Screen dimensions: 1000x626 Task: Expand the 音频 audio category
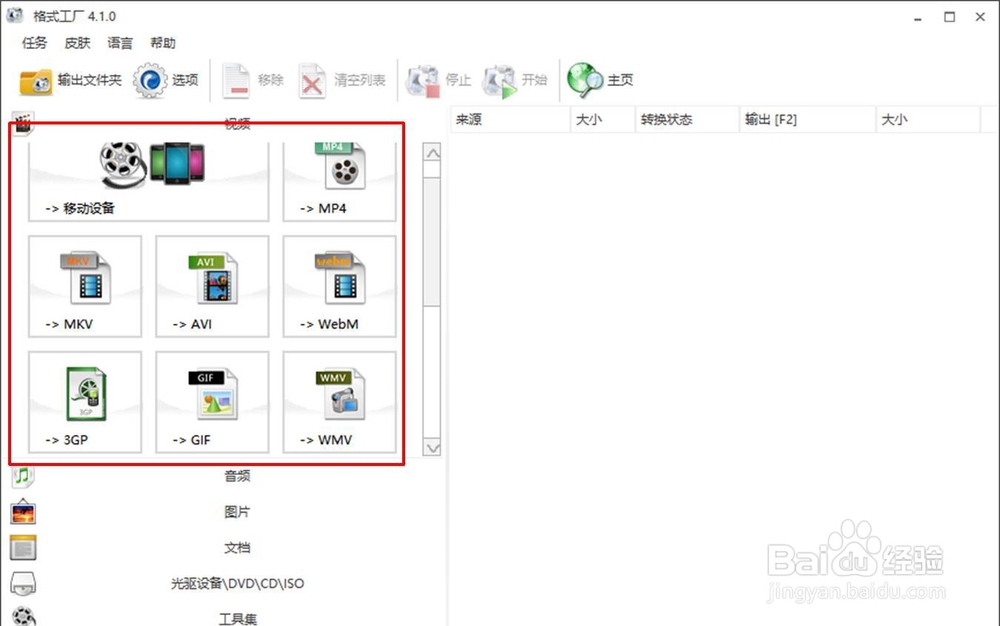(236, 476)
